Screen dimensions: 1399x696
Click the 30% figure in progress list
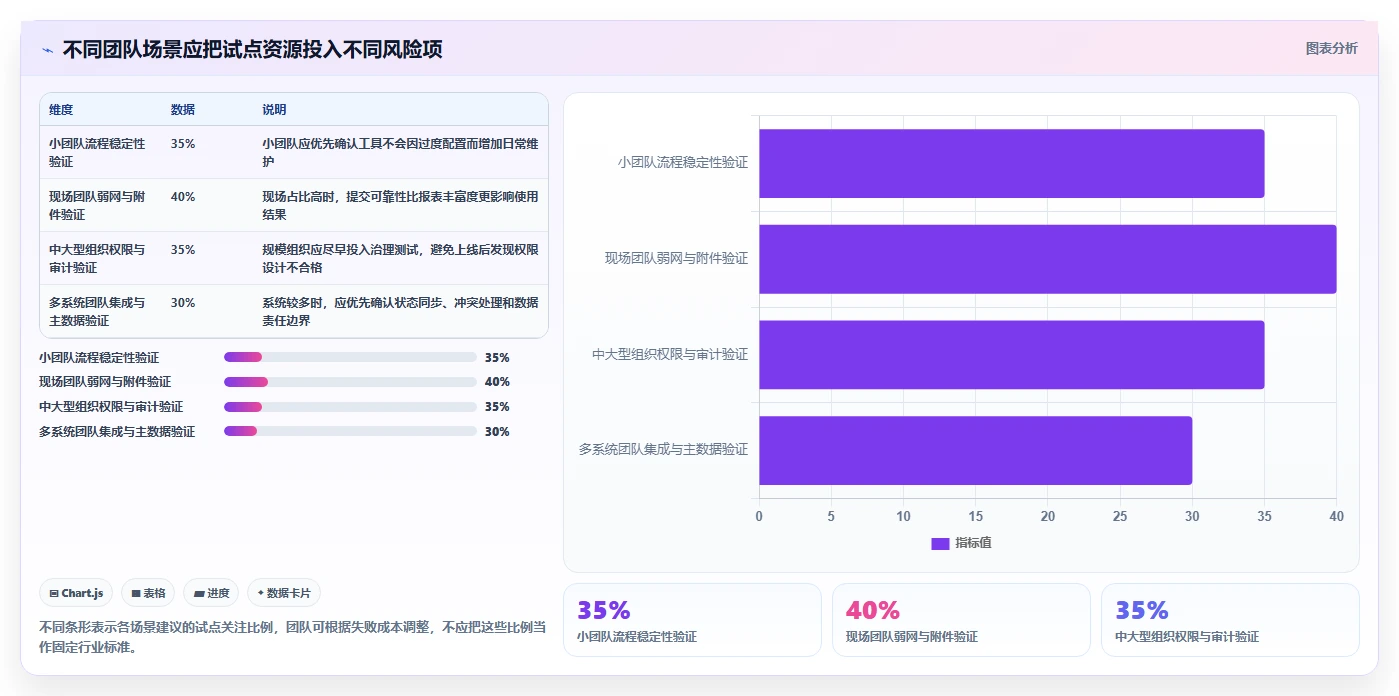click(497, 432)
